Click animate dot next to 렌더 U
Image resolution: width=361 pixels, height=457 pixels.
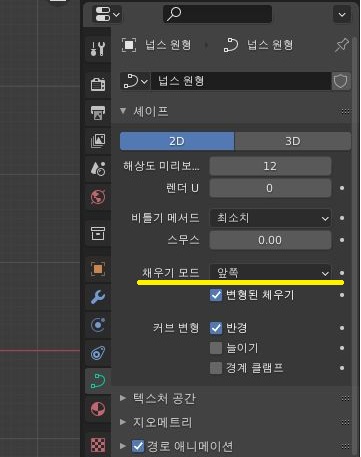(342, 188)
